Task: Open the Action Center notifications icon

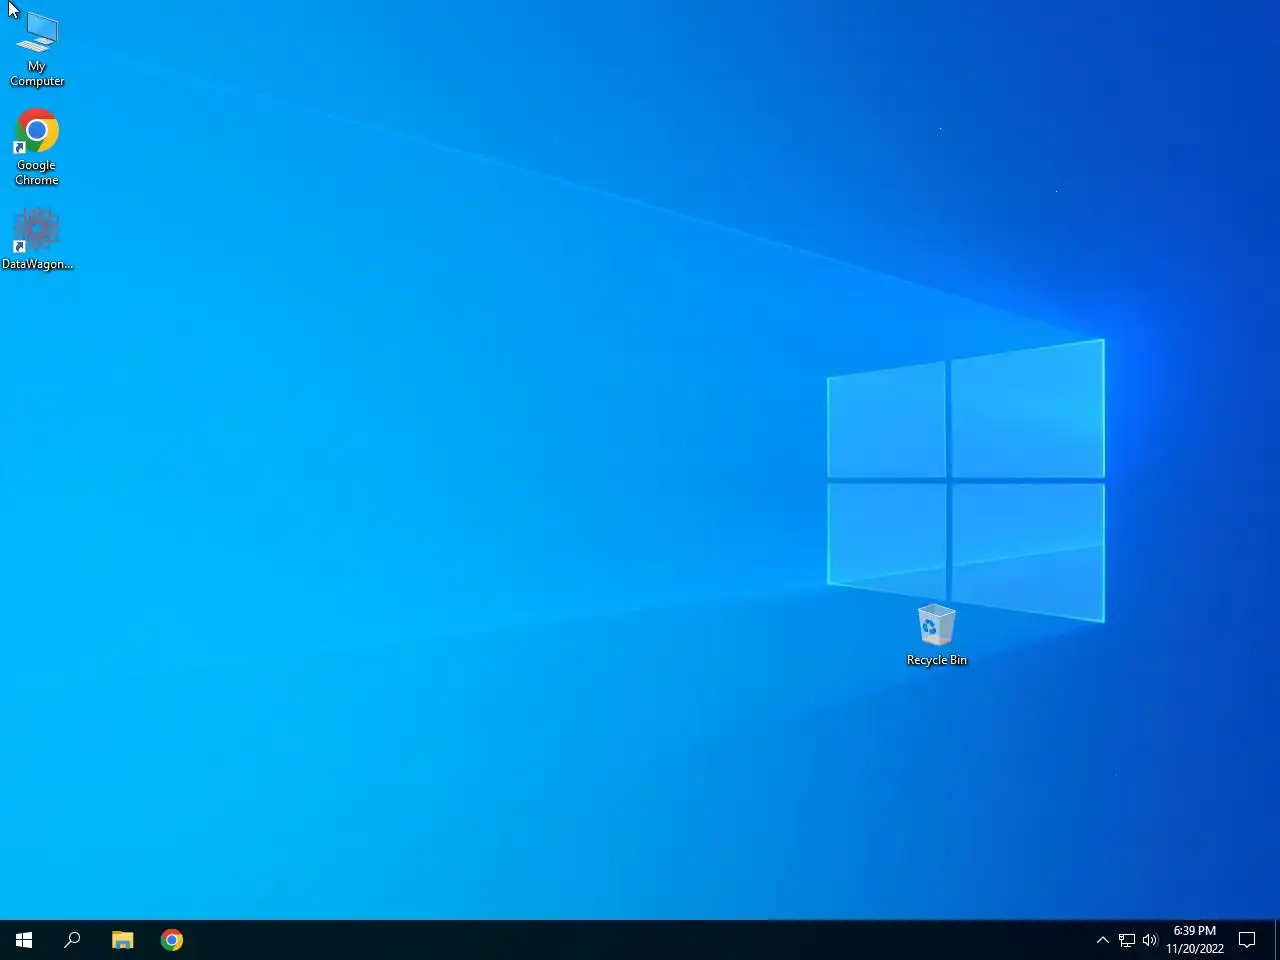Action: 1247,940
